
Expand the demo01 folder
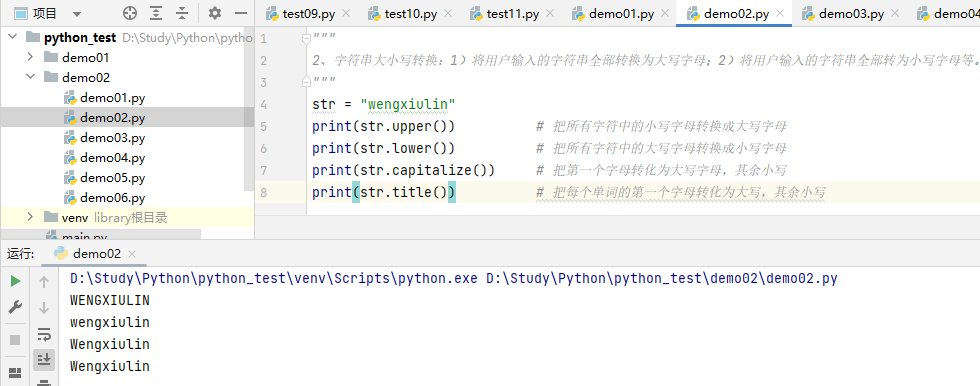pyautogui.click(x=30, y=57)
